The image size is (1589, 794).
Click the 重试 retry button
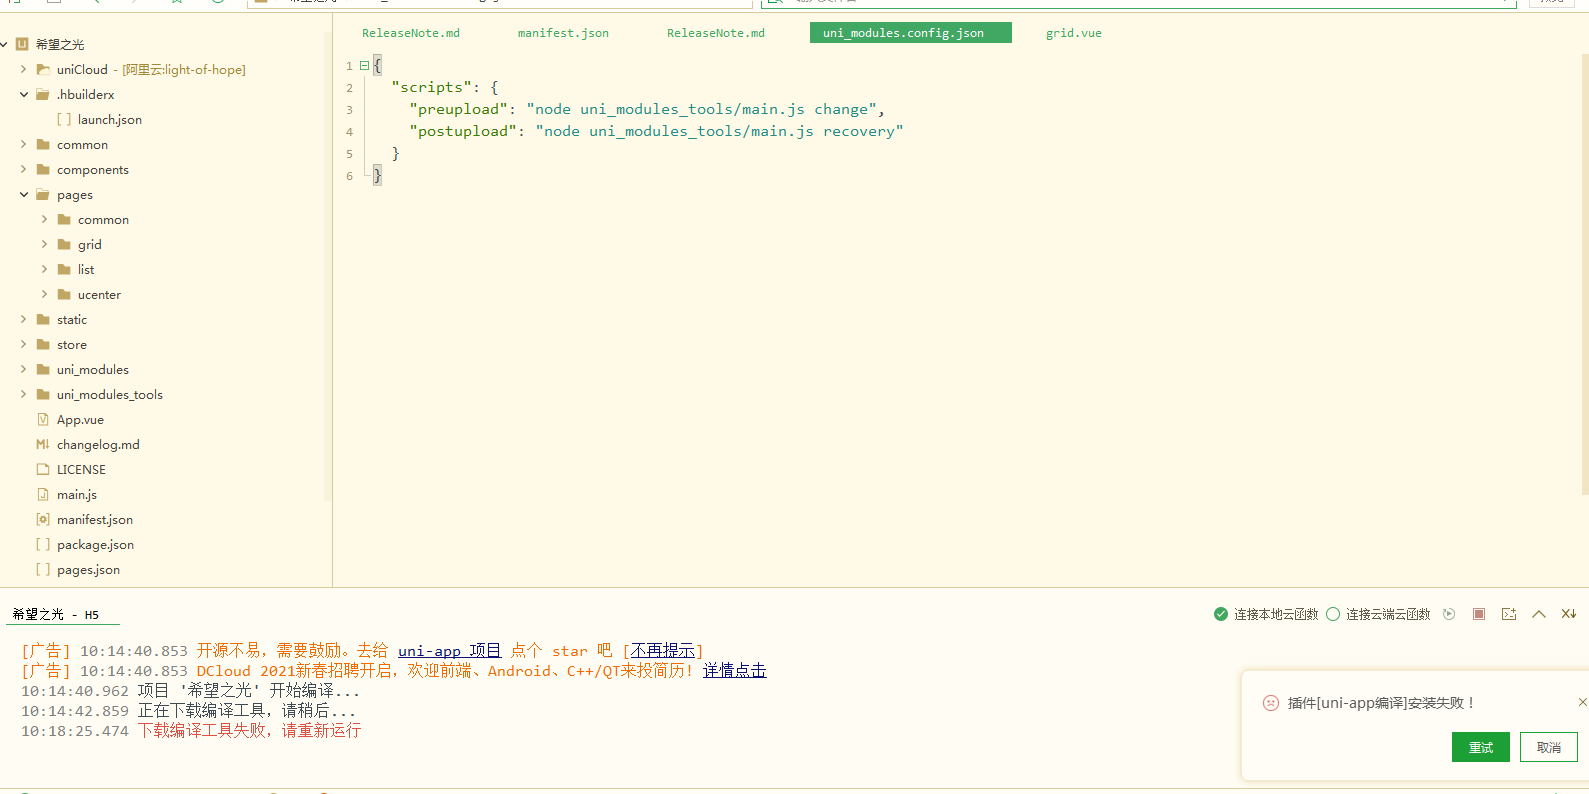point(1480,747)
